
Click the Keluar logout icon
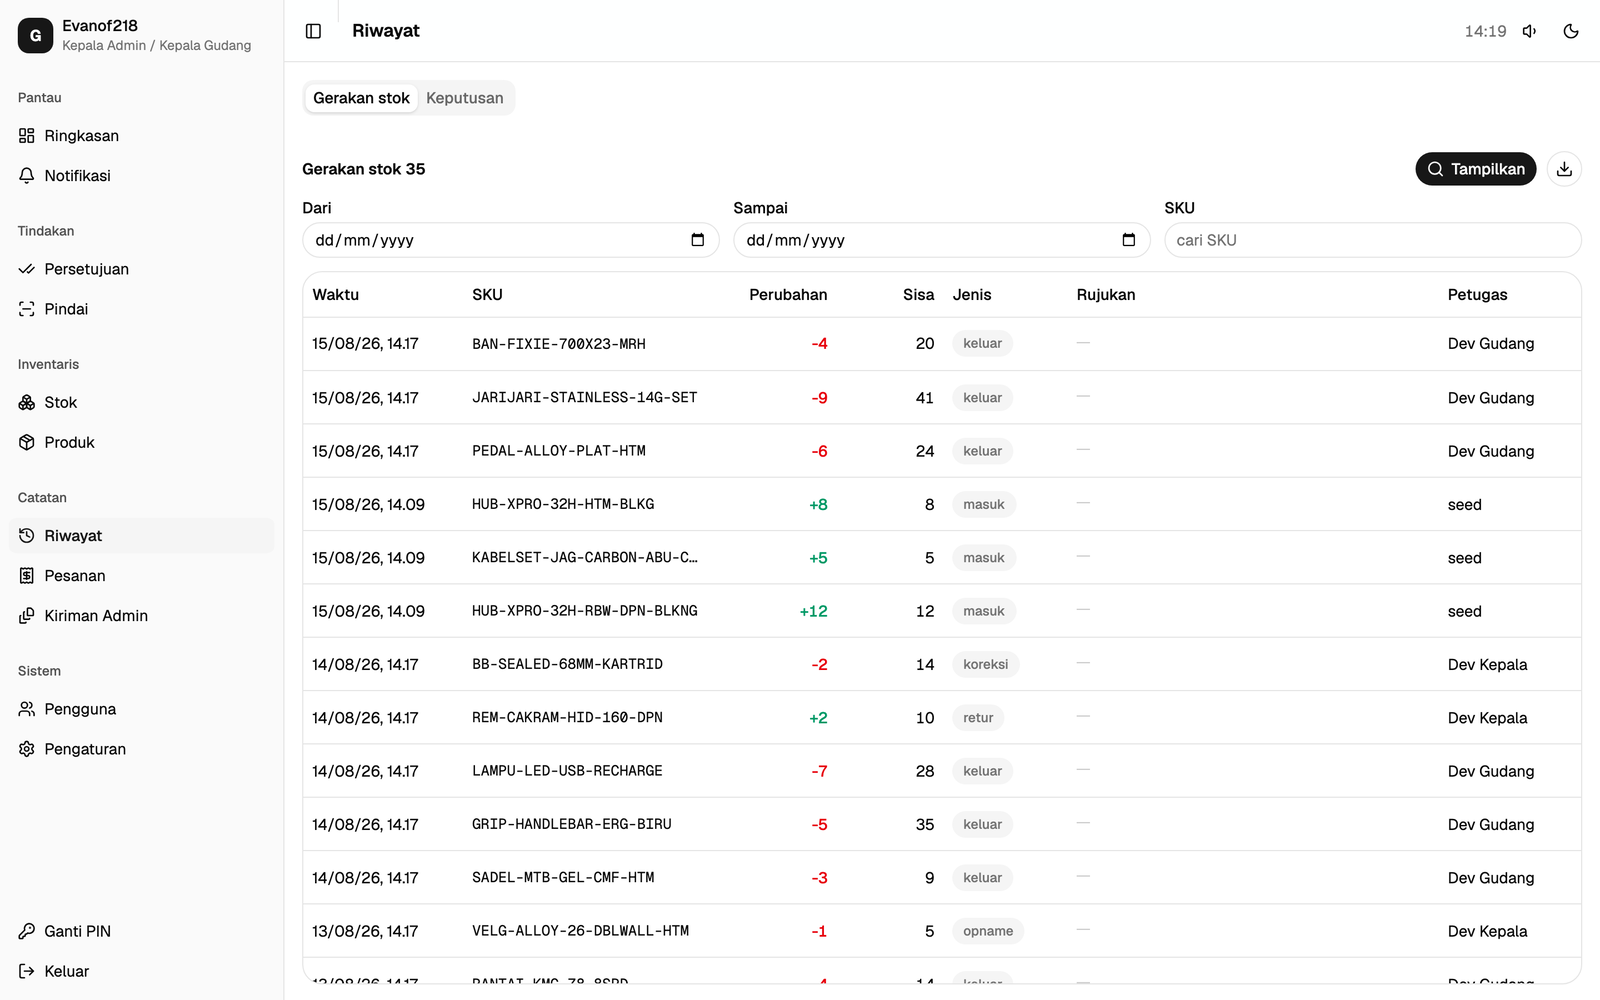tap(27, 971)
